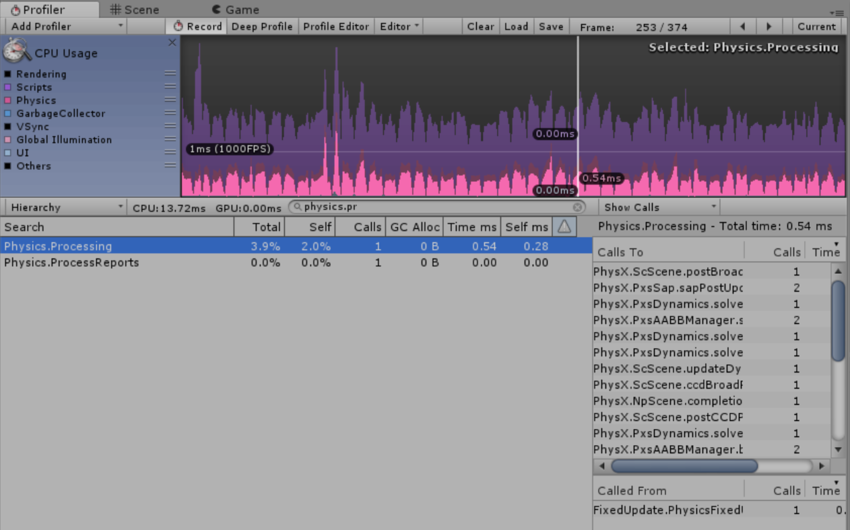This screenshot has height=530, width=850.
Task: Select PhysX.ScScene.updateDy call entry
Action: point(711,369)
